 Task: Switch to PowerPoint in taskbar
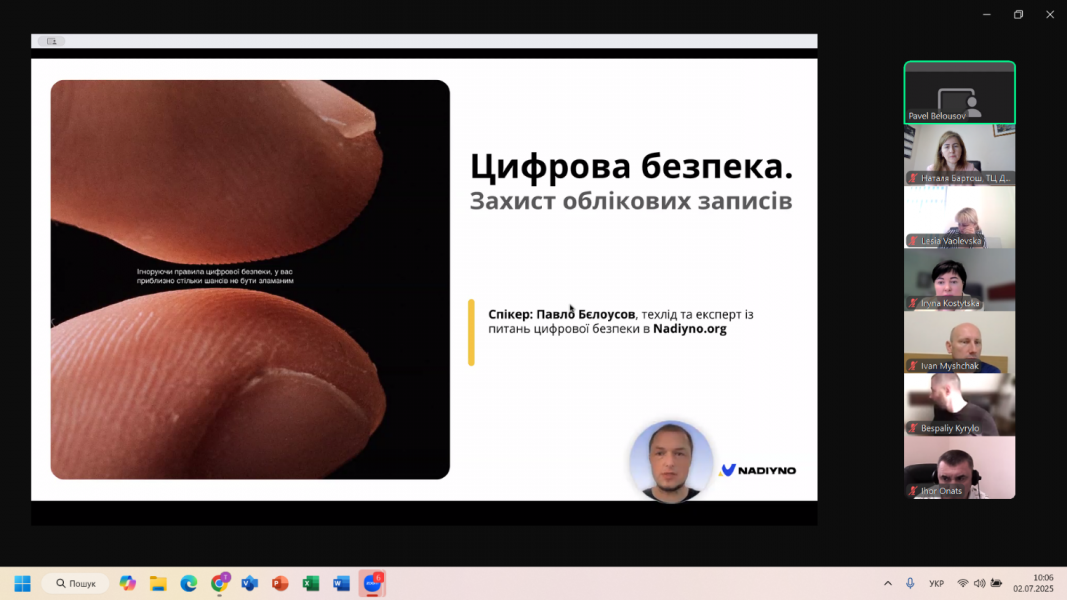pos(280,583)
